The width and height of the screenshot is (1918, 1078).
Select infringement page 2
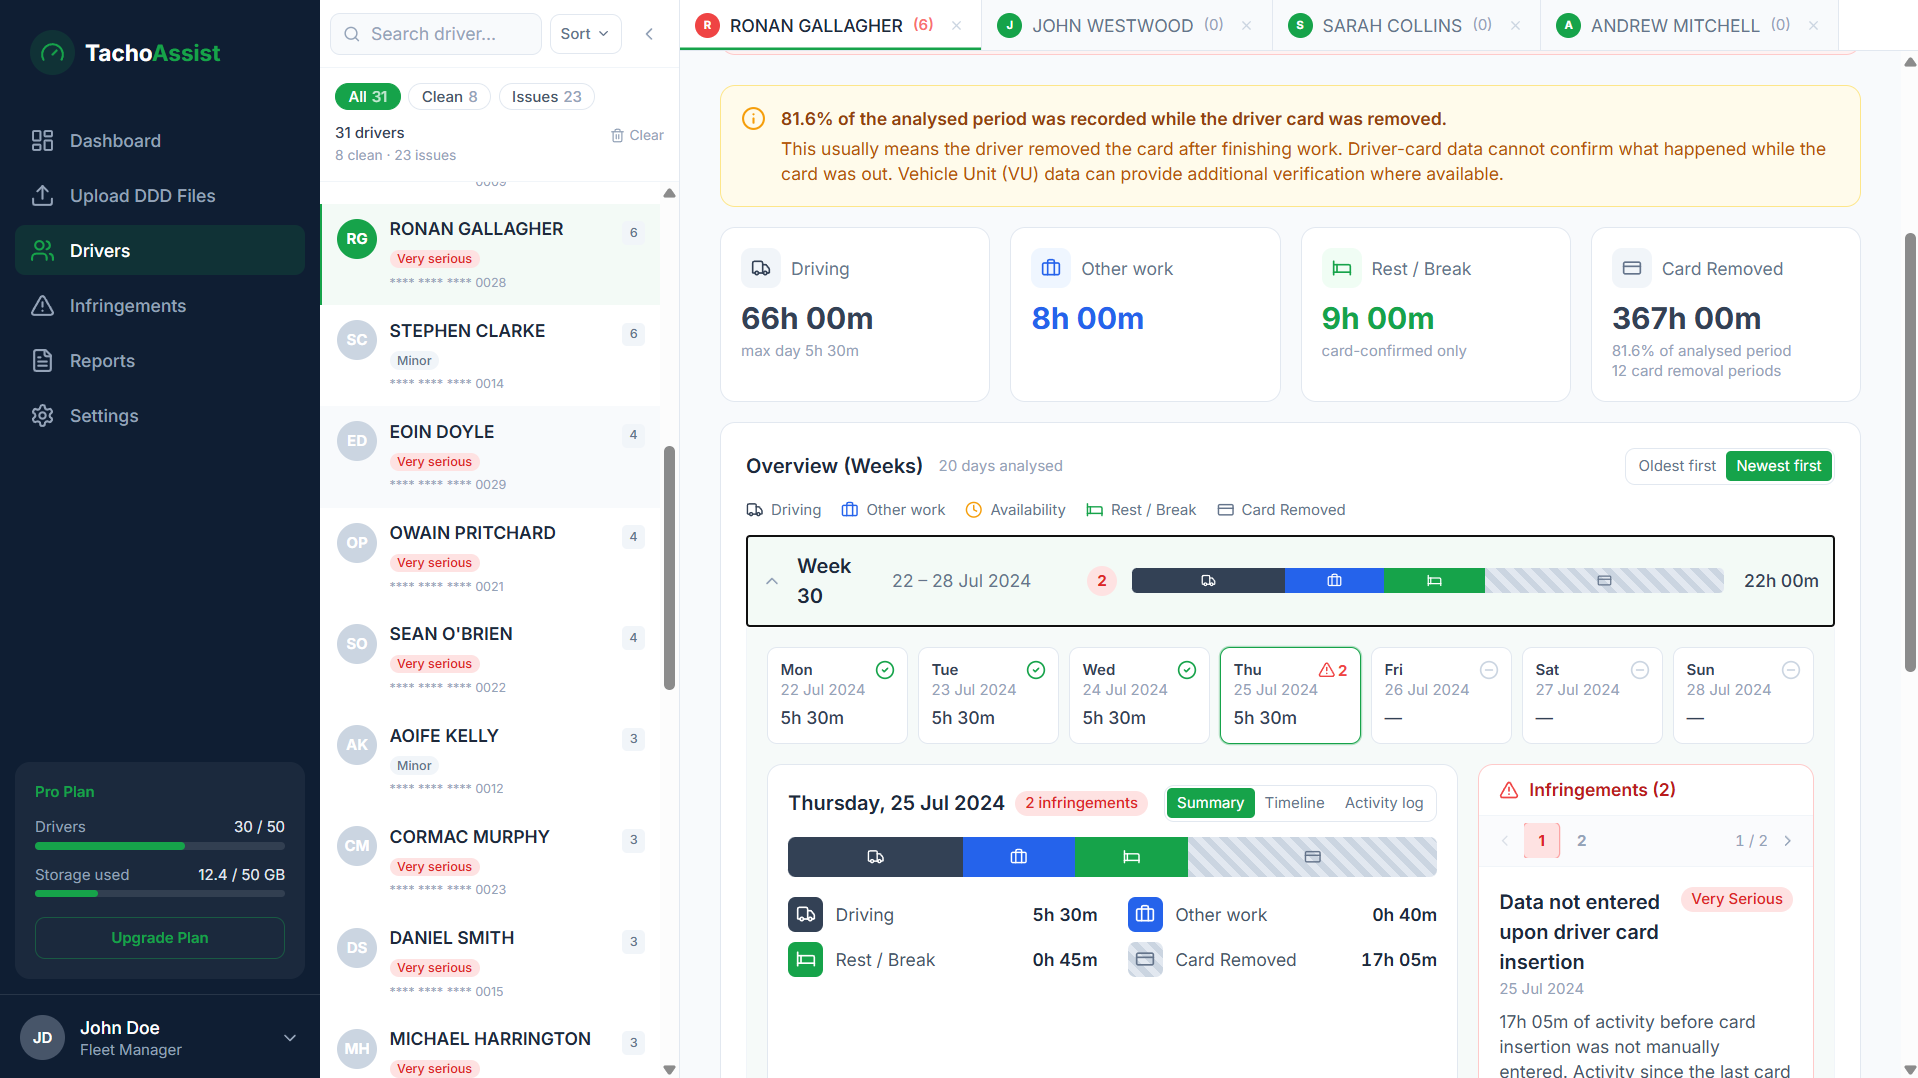coord(1581,841)
